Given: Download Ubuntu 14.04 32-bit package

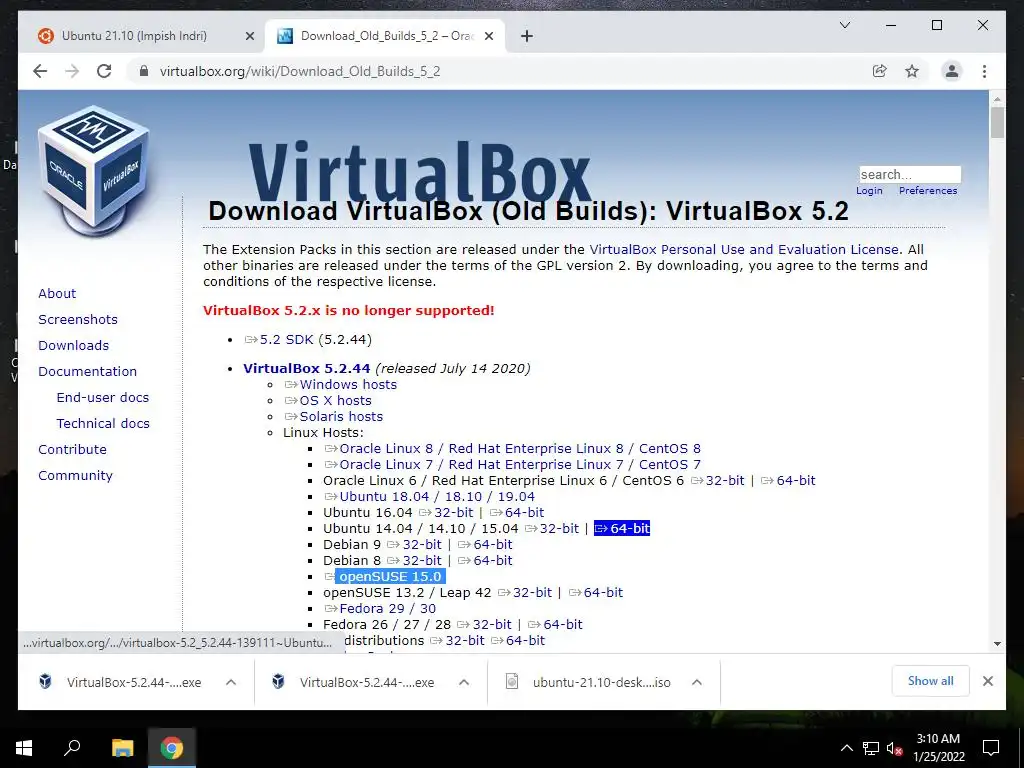Looking at the screenshot, I should click(552, 528).
